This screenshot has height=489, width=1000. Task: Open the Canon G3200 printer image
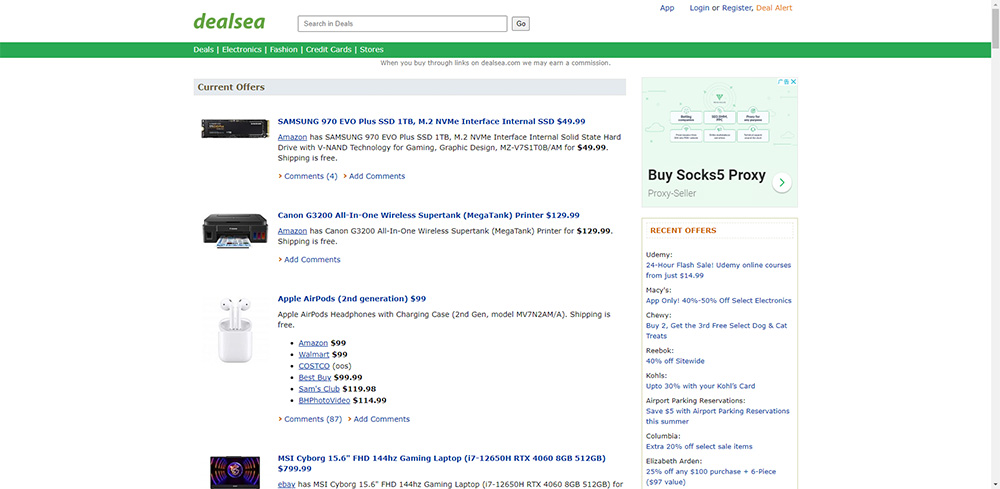(x=235, y=230)
